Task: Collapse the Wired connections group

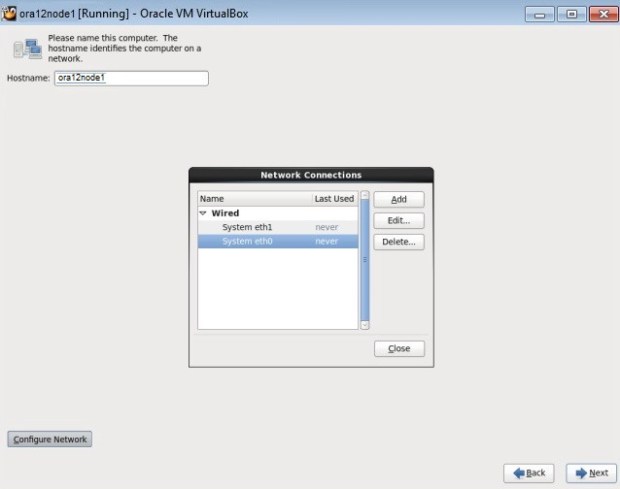Action: tap(203, 213)
